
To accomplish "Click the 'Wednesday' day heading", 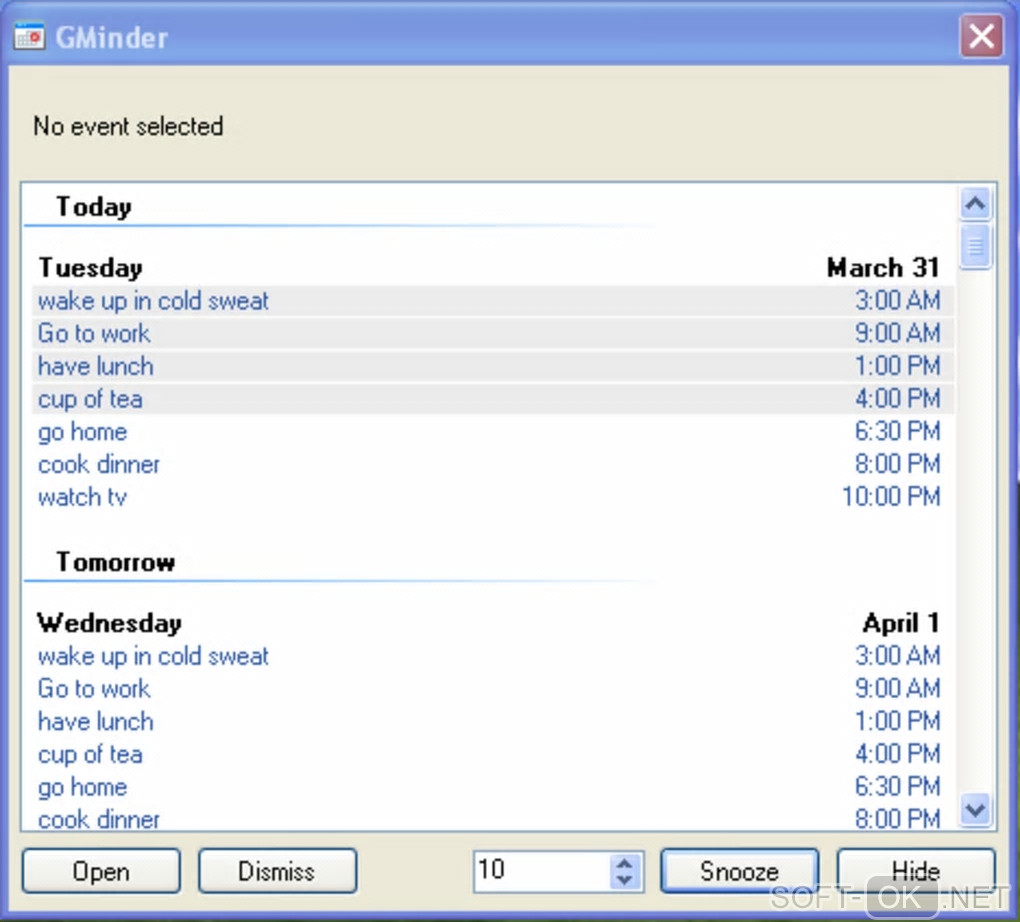I will click(109, 623).
